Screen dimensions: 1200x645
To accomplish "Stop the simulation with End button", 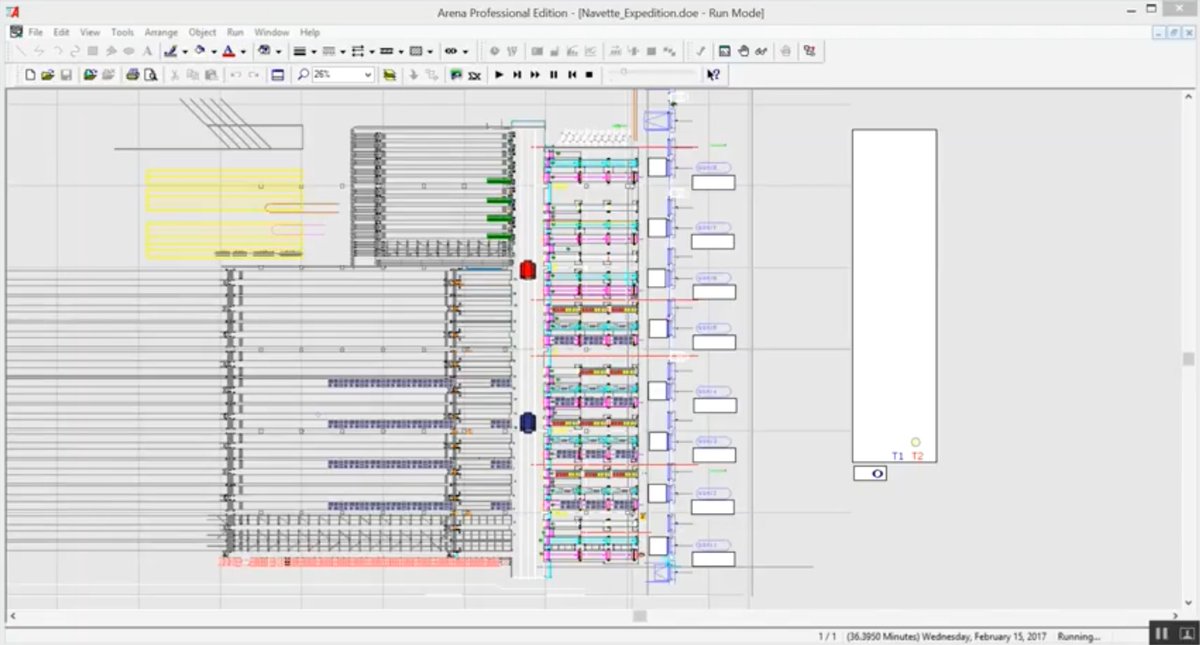I will (589, 74).
